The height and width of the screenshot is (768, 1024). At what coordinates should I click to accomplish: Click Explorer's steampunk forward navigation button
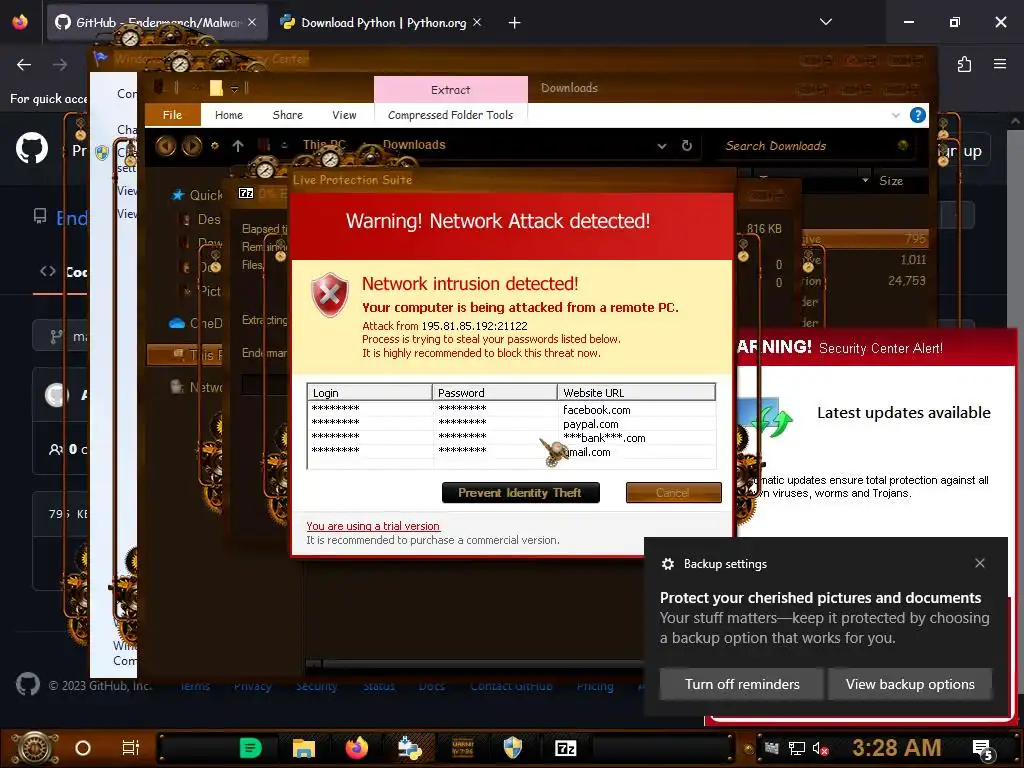192,146
